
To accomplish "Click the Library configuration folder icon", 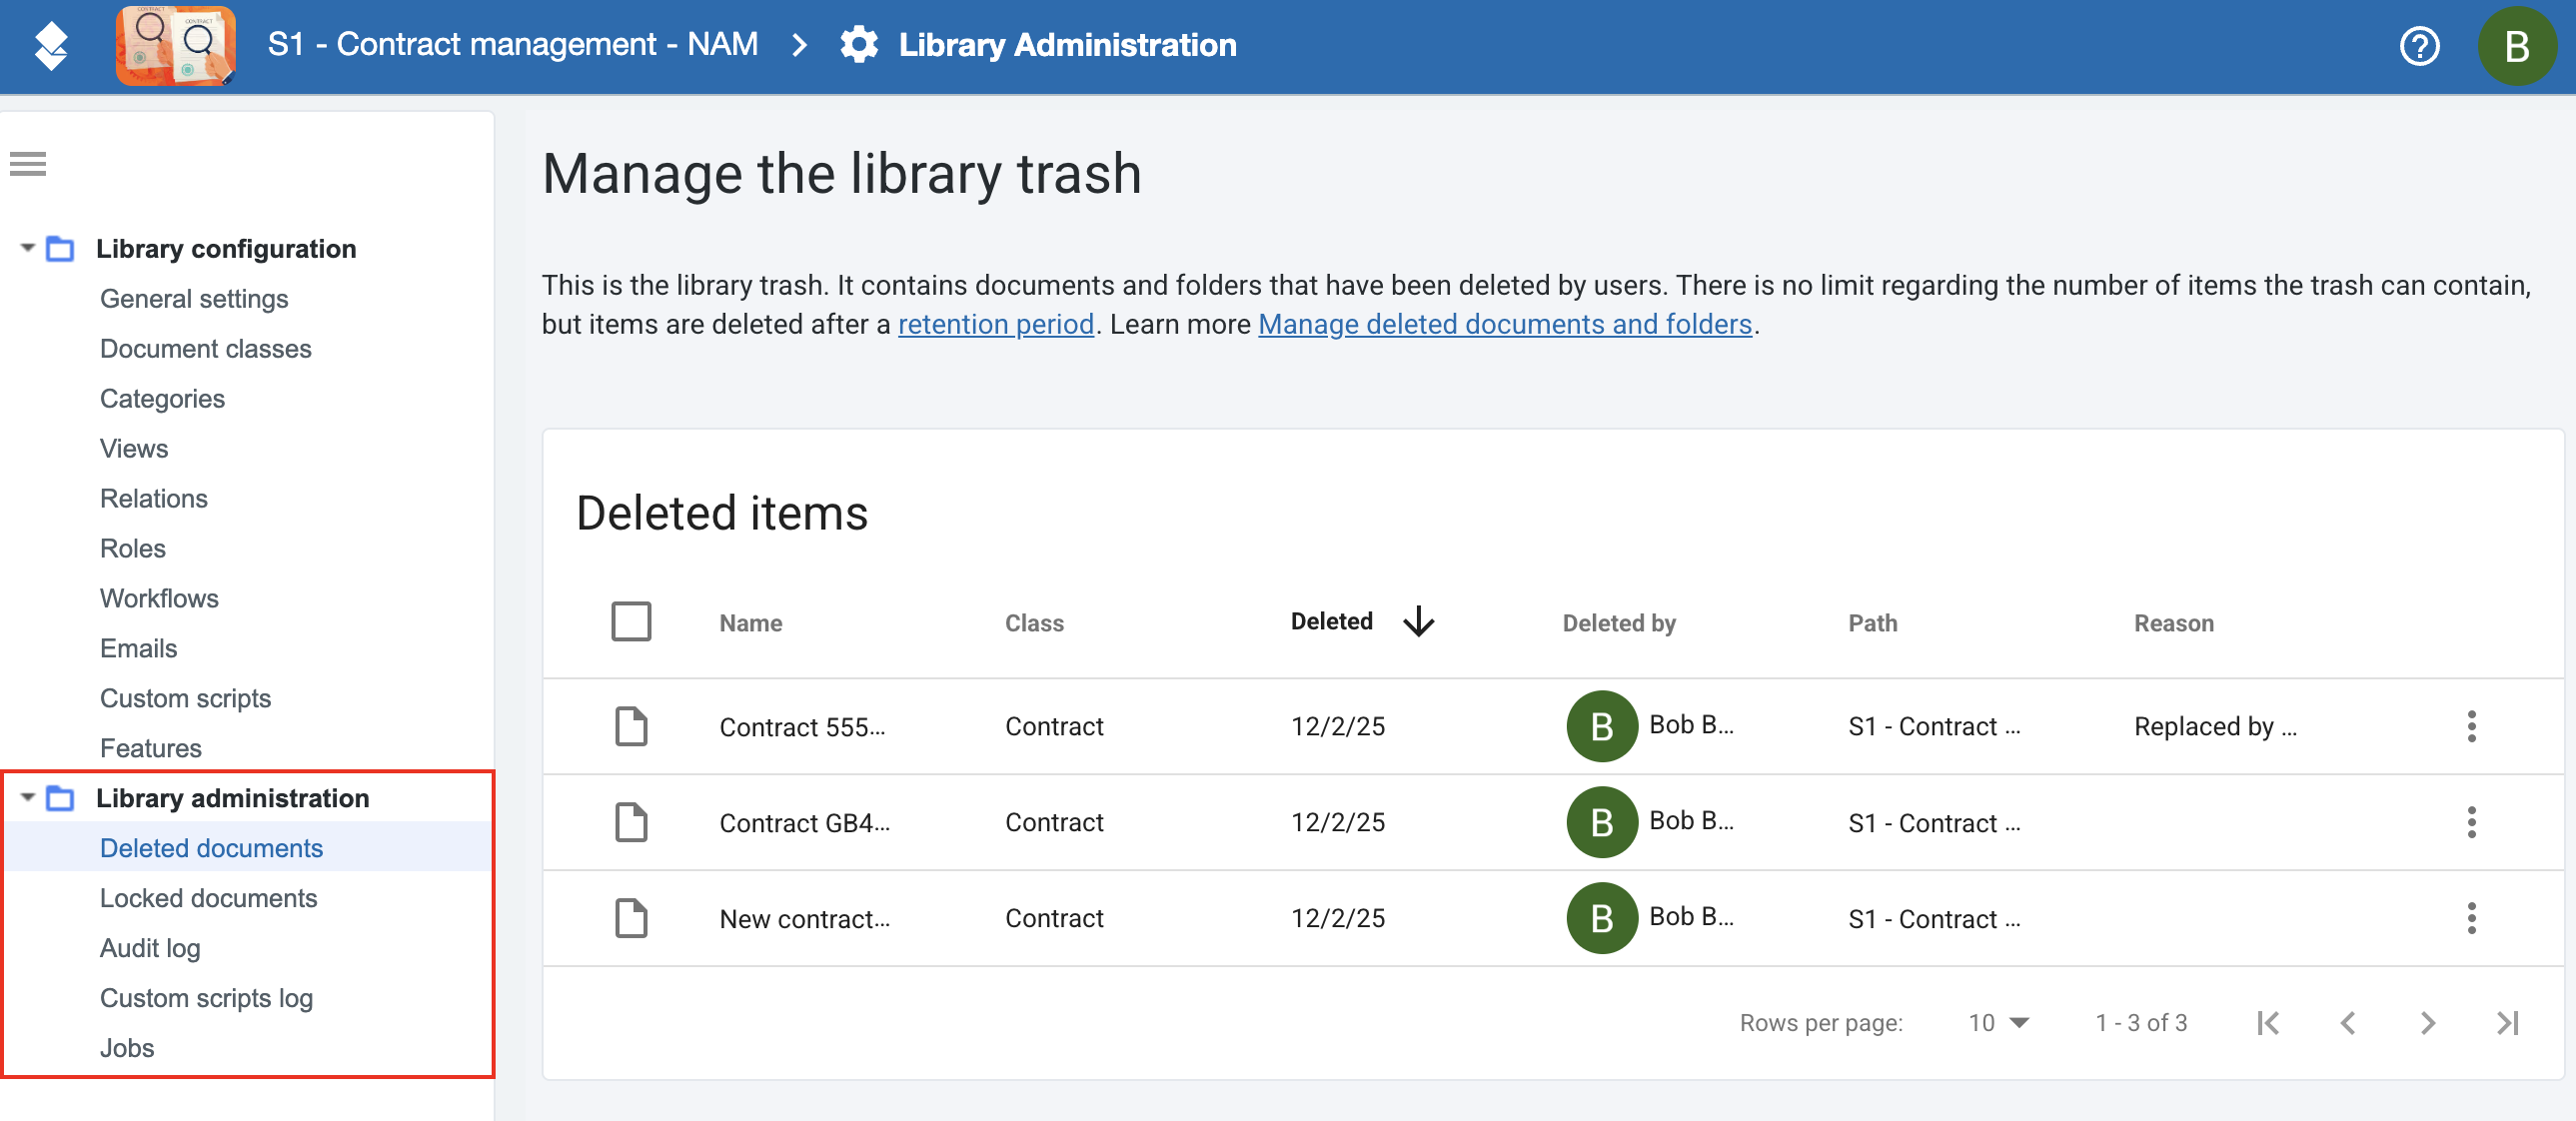I will [x=60, y=249].
